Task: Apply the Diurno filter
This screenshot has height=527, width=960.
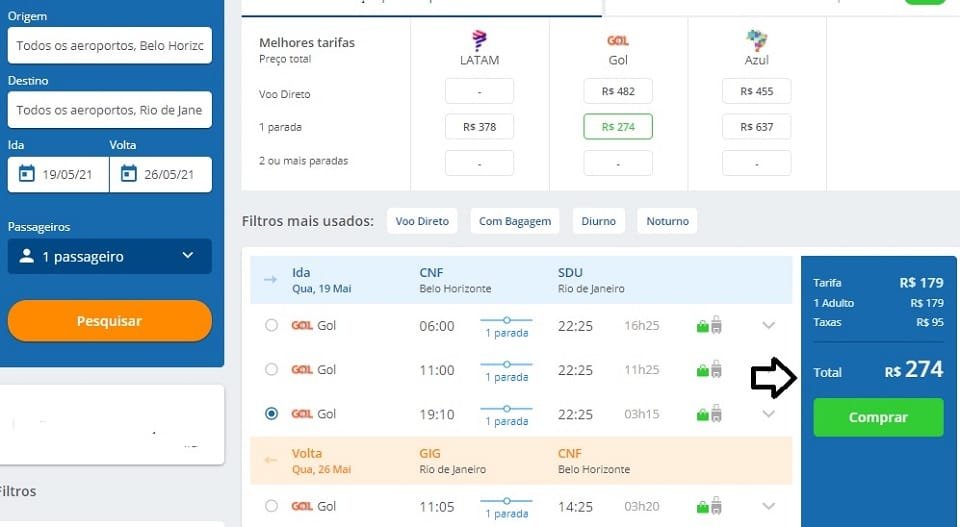Action: pyautogui.click(x=598, y=221)
